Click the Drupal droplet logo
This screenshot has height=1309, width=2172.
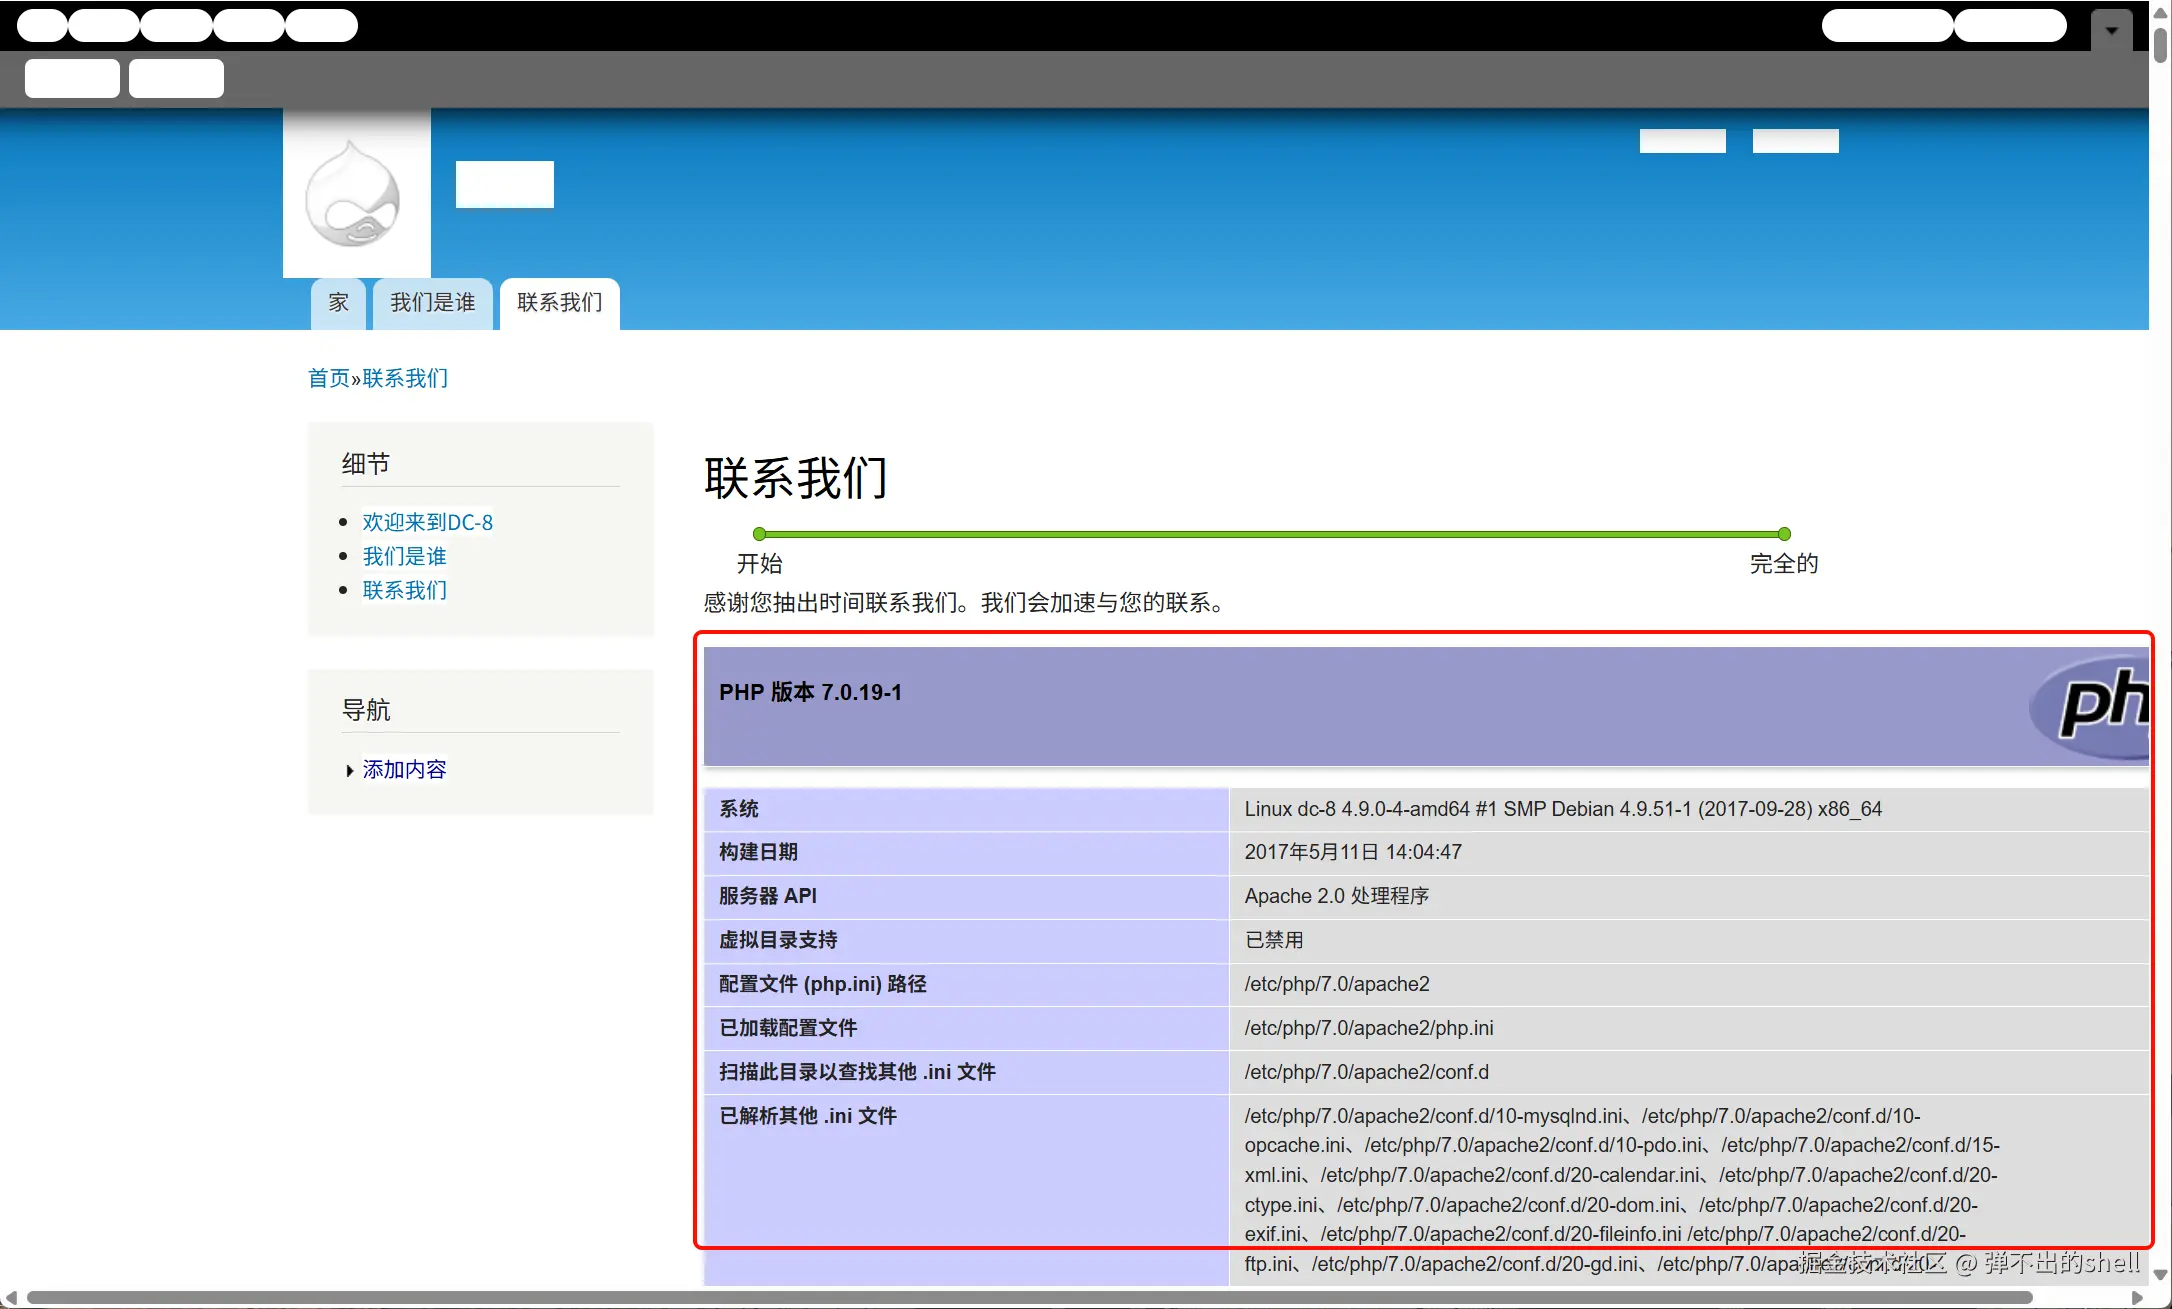pos(352,196)
